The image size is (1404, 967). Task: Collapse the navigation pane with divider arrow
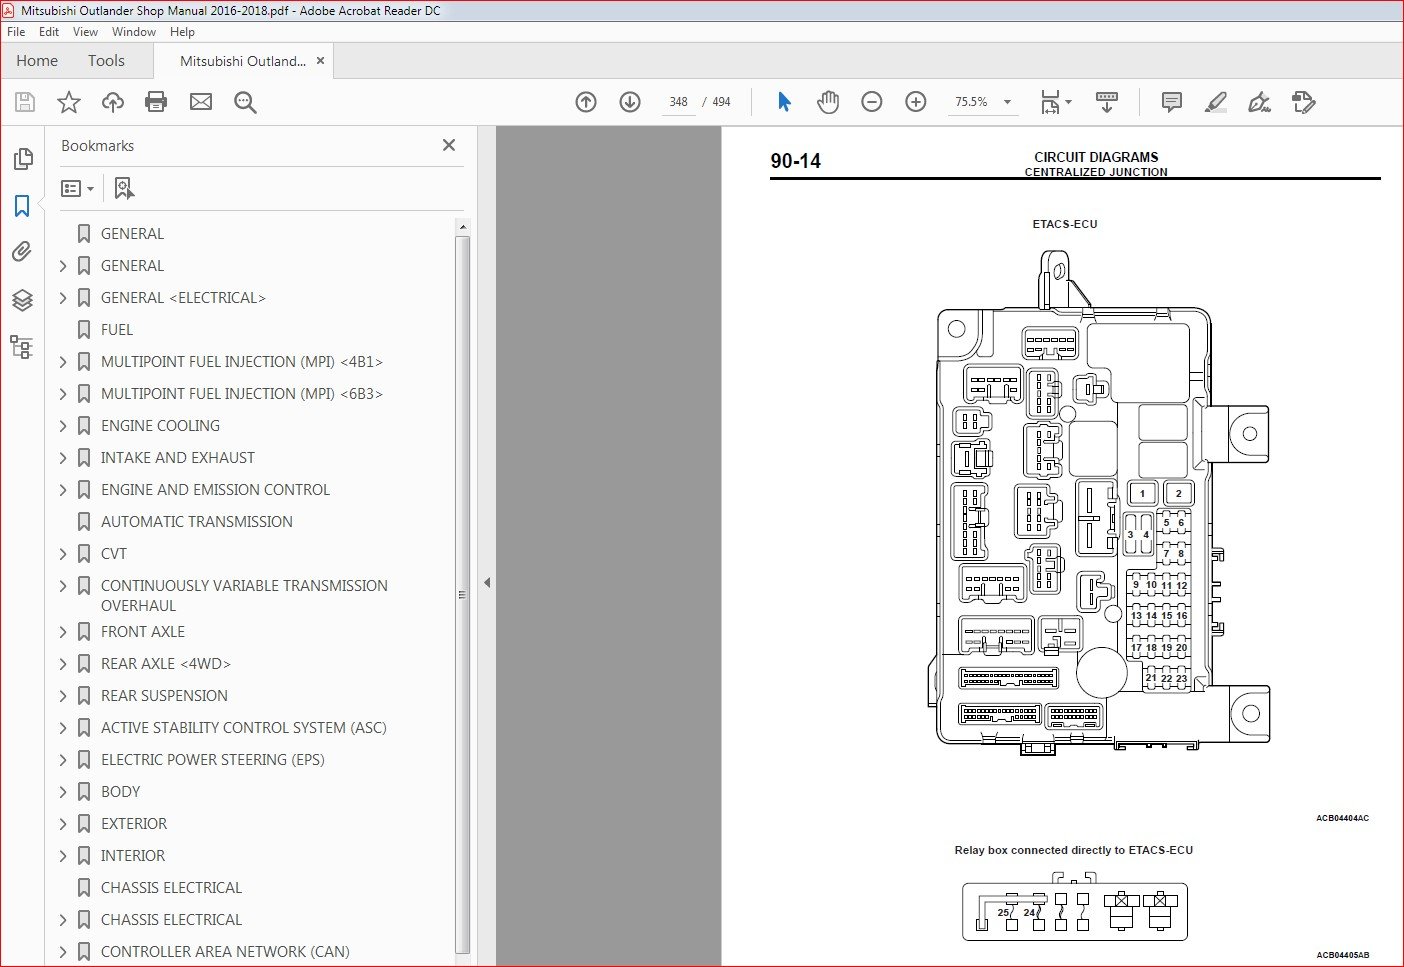[x=487, y=582]
